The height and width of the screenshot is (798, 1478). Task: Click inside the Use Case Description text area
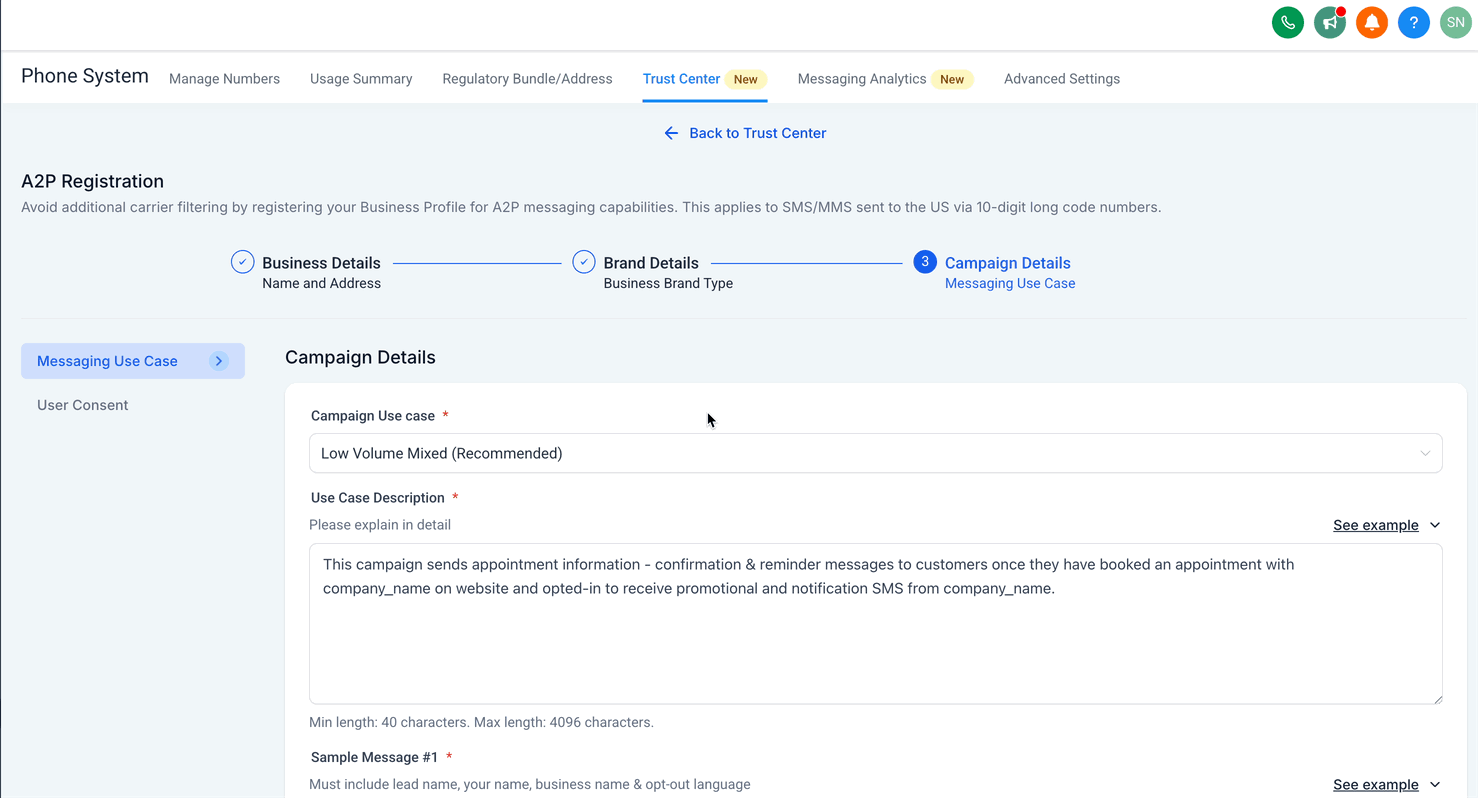point(875,624)
